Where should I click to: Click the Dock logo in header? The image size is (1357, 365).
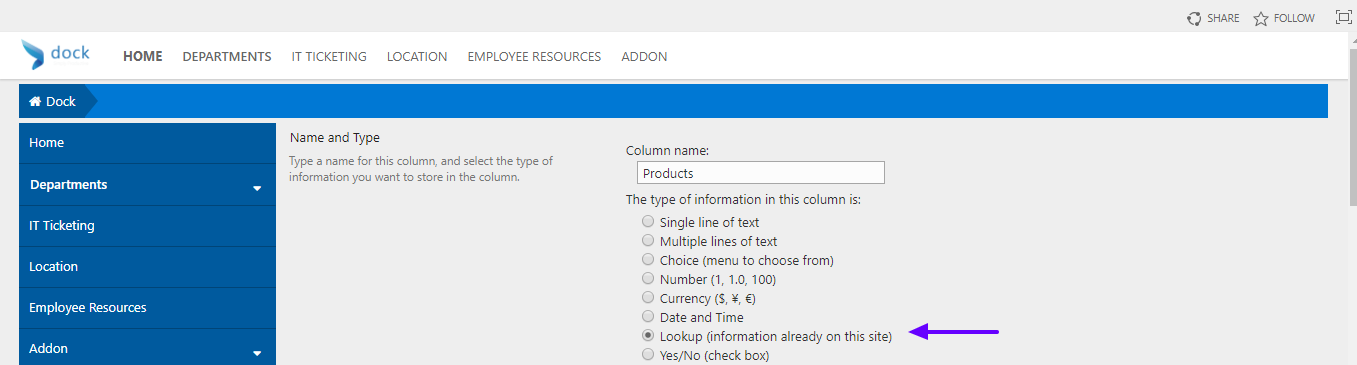click(x=56, y=55)
